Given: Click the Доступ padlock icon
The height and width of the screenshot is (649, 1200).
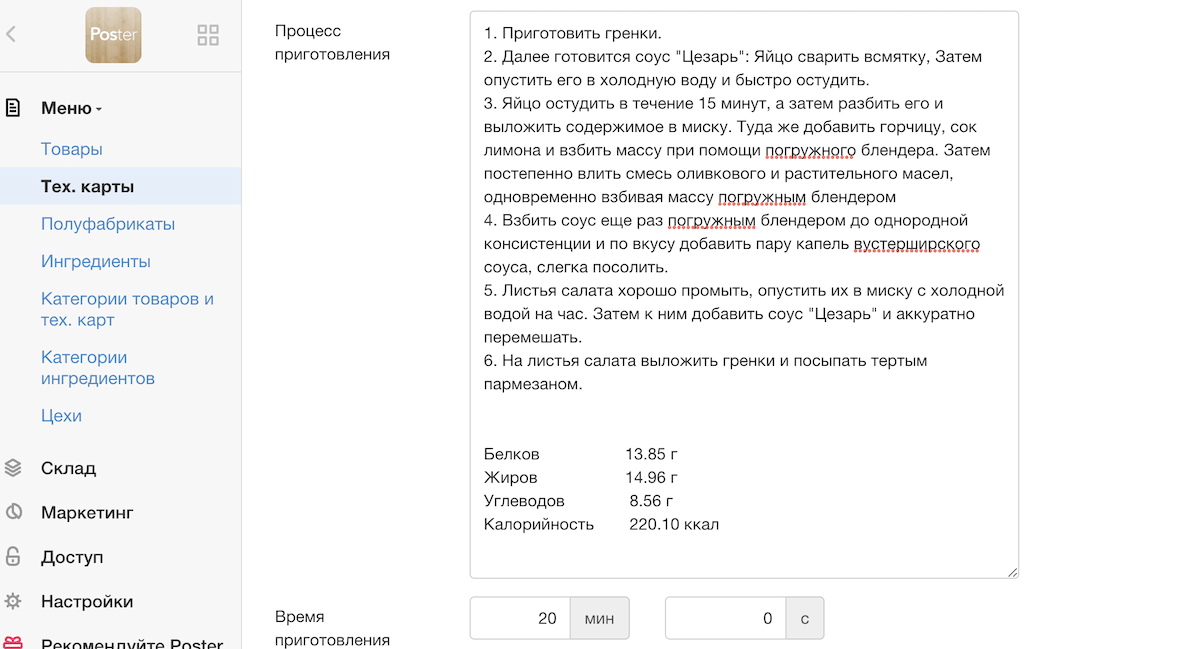Looking at the screenshot, I should click(x=13, y=557).
